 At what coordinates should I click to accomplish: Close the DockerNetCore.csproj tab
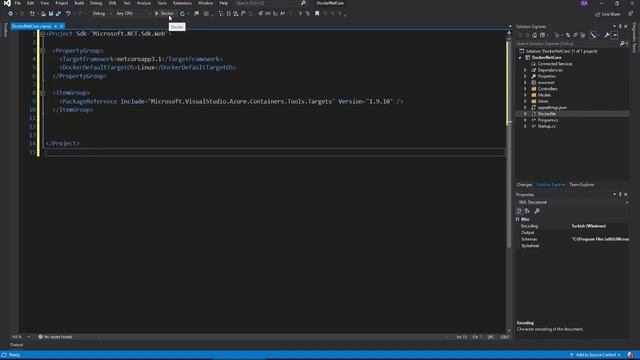click(62, 26)
